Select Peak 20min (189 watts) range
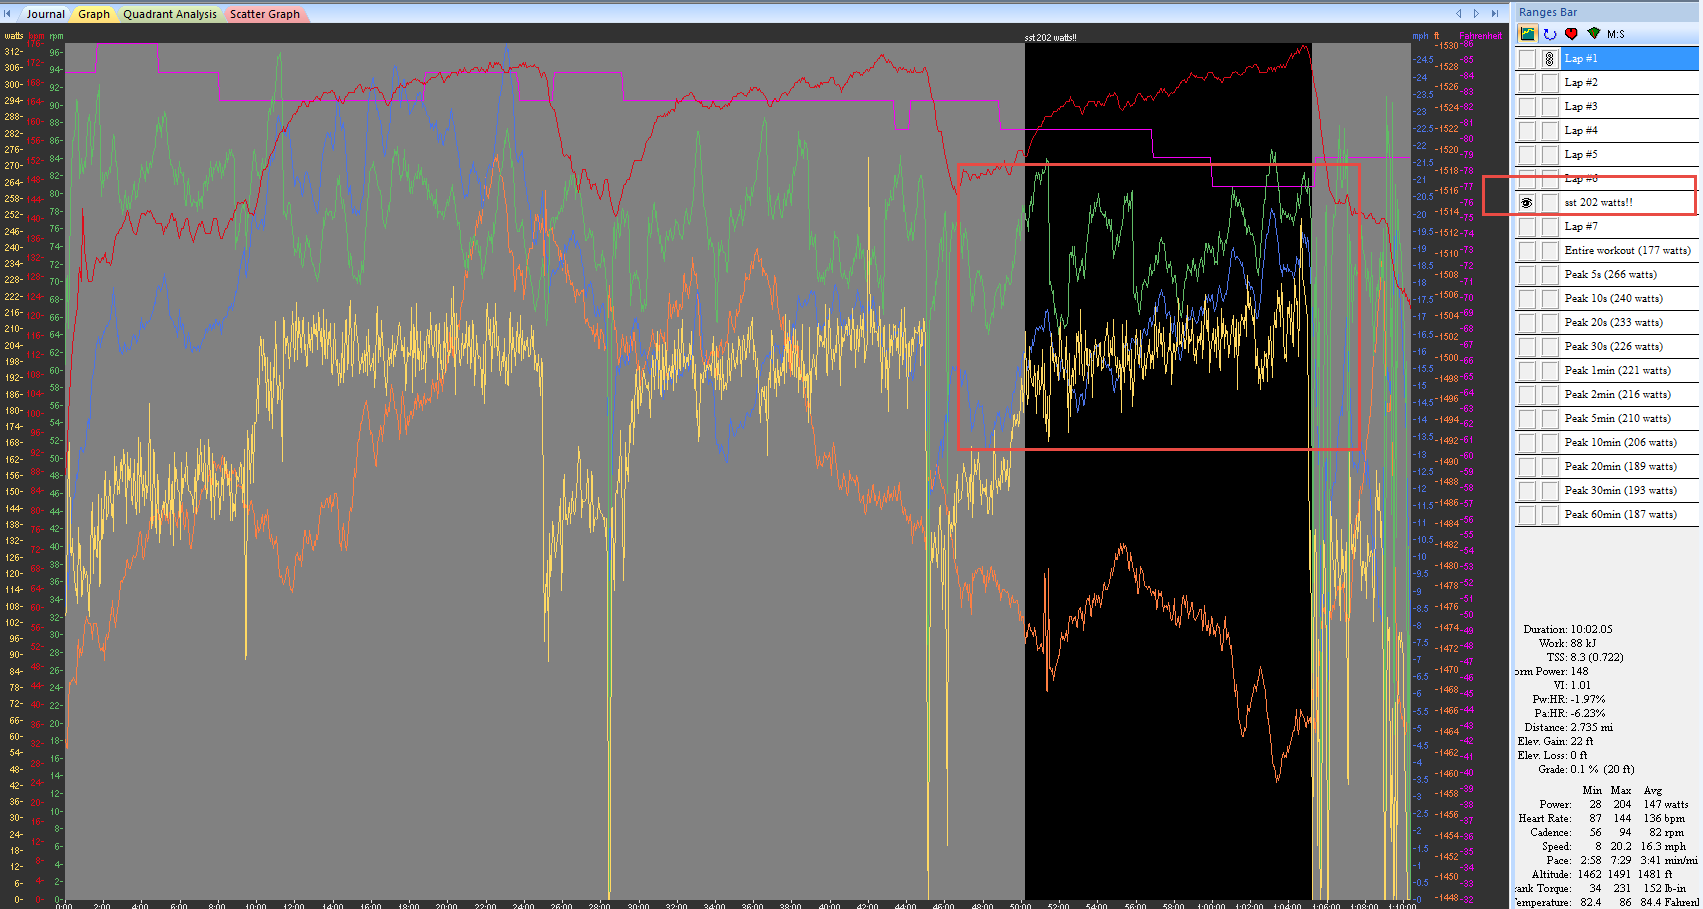Viewport: 1703px width, 909px height. tap(1620, 467)
